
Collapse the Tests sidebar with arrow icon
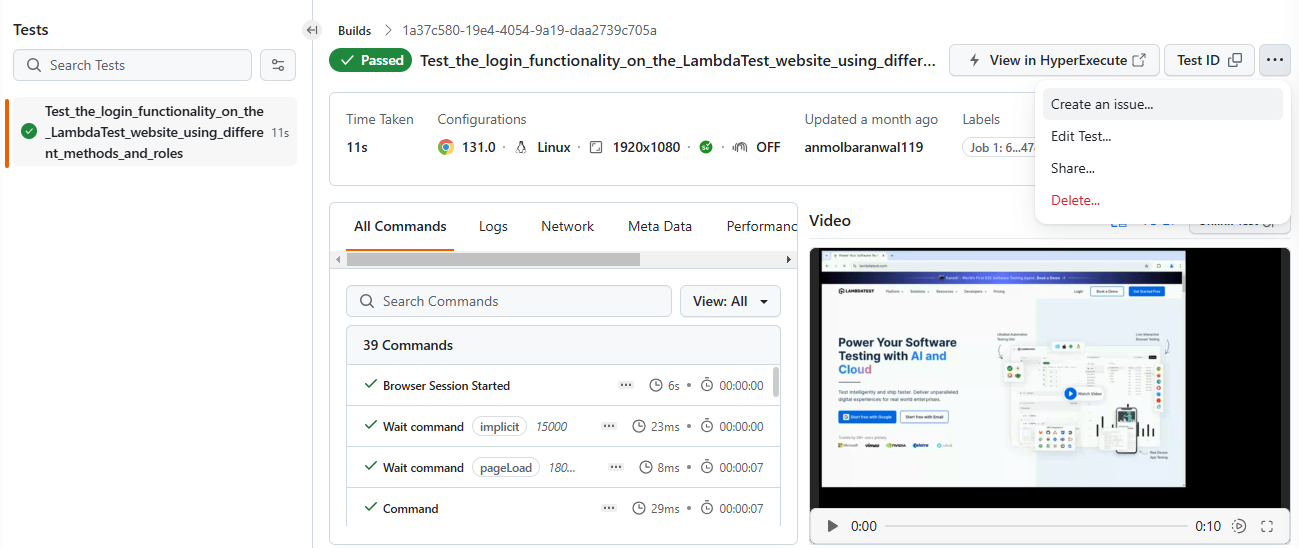(312, 30)
